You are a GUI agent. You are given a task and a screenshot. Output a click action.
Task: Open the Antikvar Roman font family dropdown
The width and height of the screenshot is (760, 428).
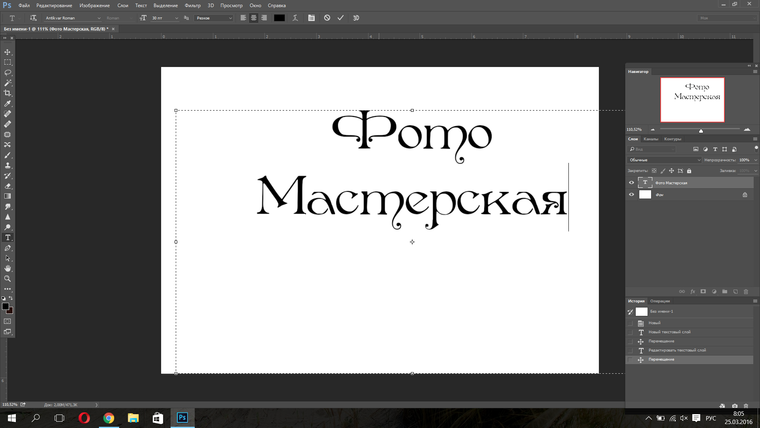pyautogui.click(x=70, y=18)
